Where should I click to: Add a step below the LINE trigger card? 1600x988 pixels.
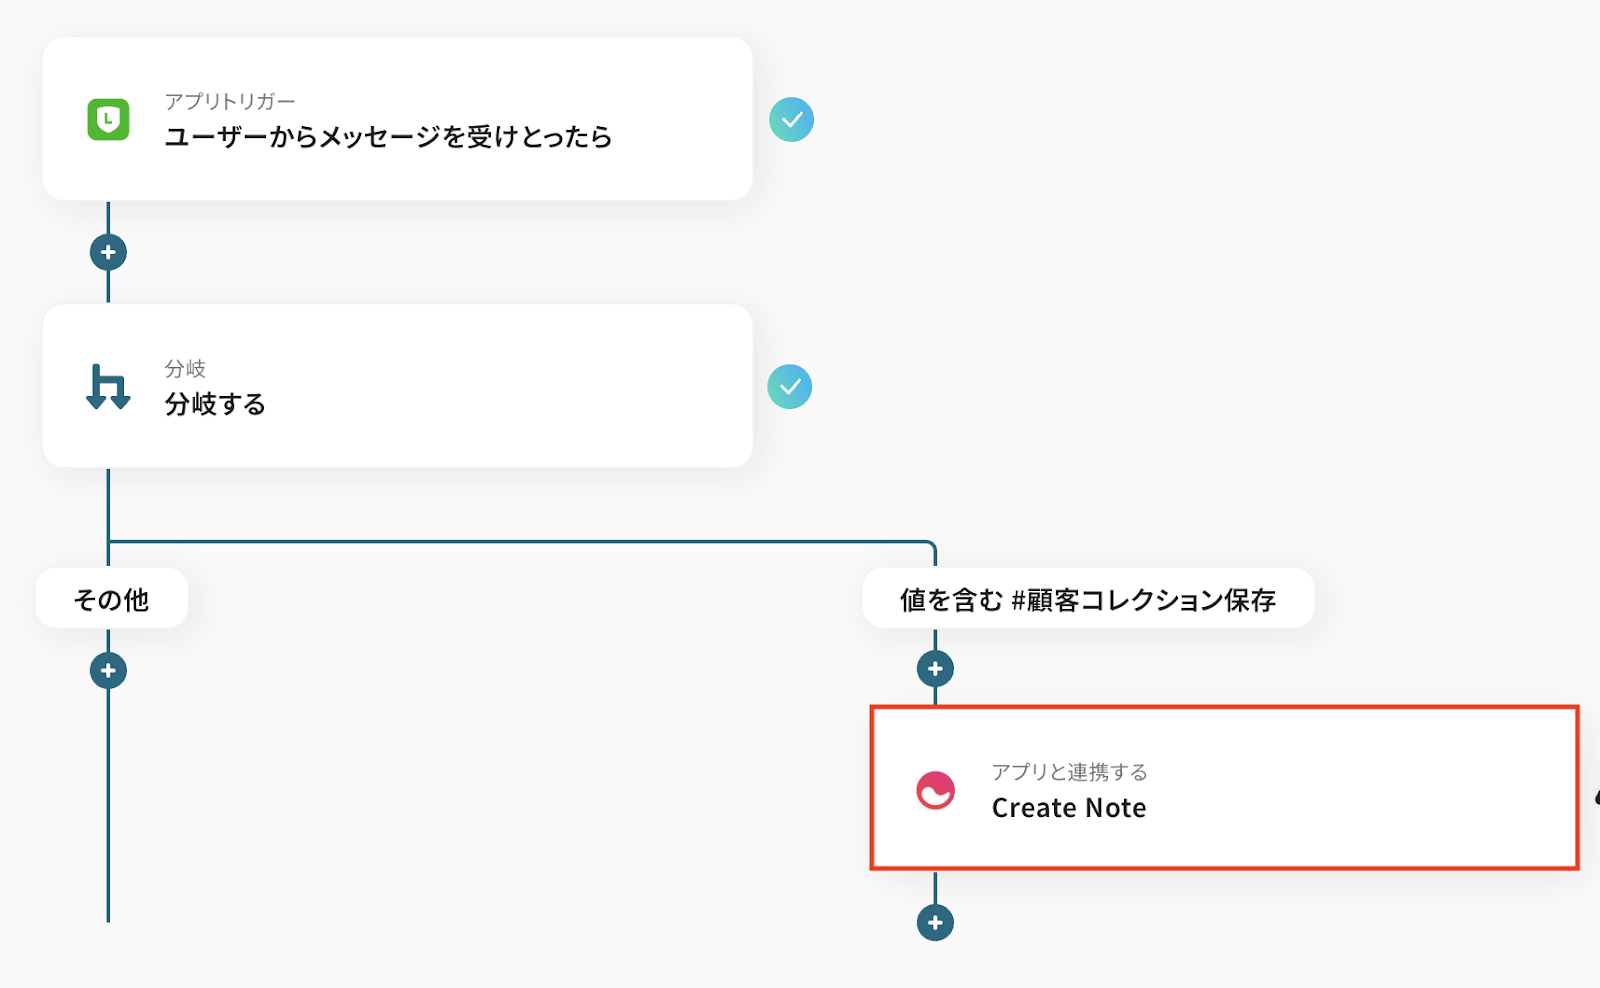(108, 252)
